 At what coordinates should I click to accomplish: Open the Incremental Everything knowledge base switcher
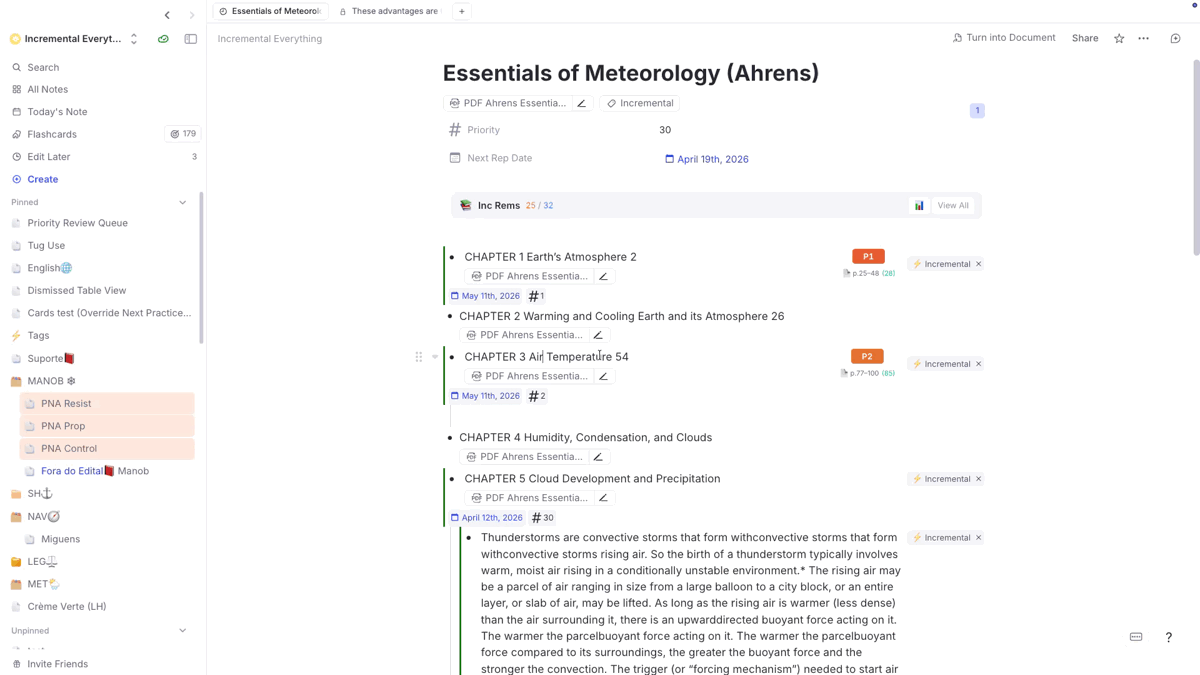tap(74, 39)
